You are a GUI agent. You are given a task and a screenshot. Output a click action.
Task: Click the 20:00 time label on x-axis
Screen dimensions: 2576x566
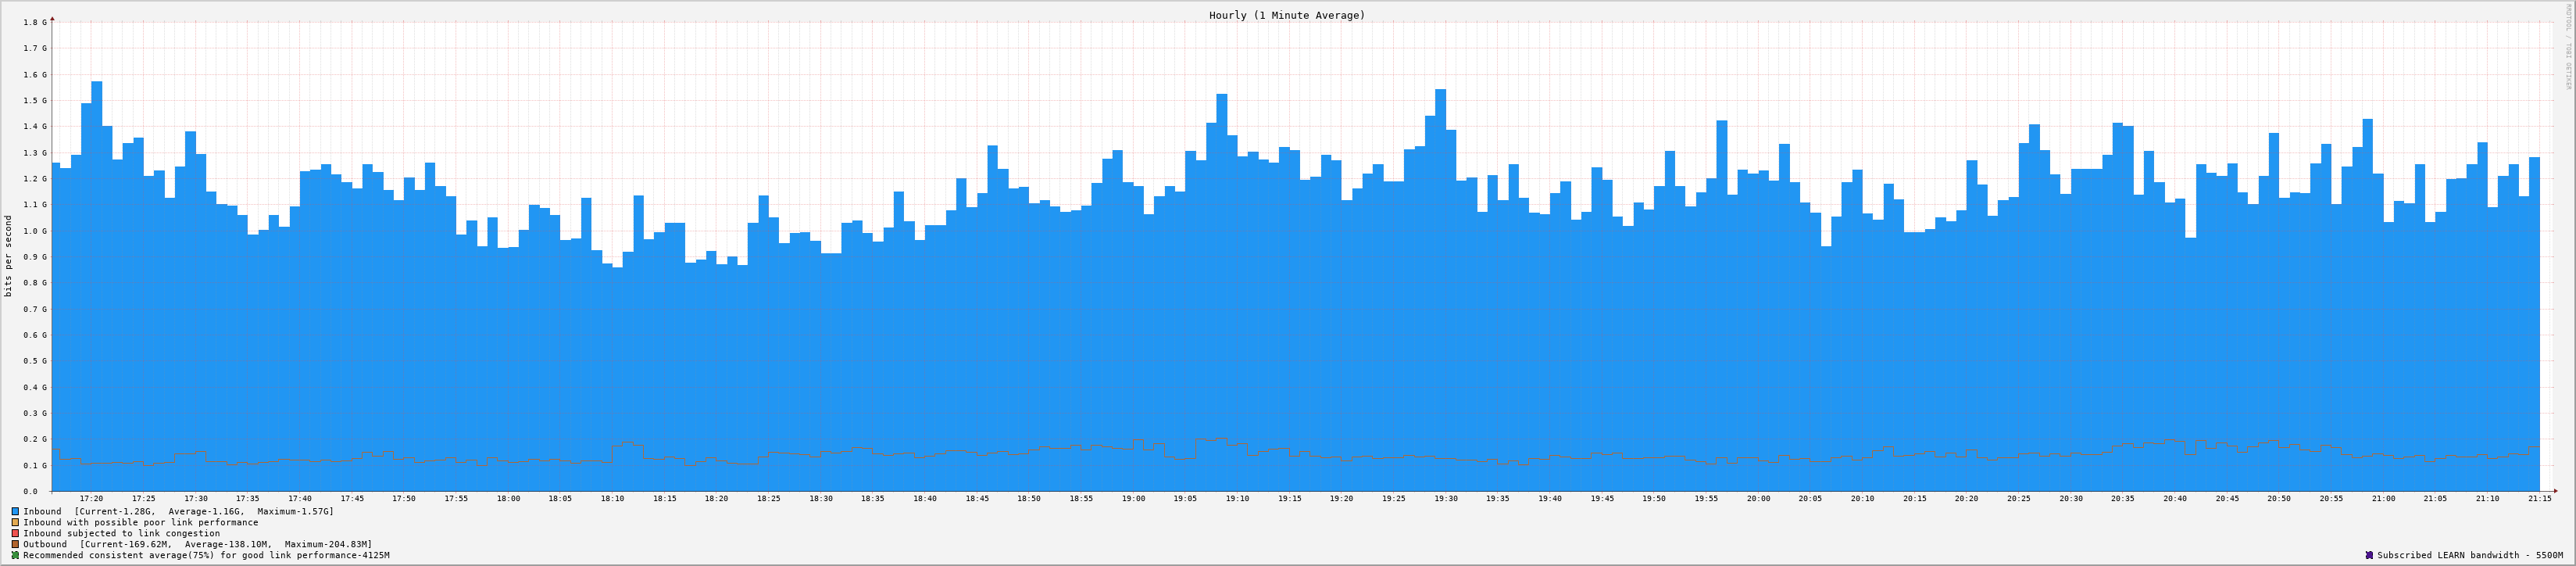1758,498
